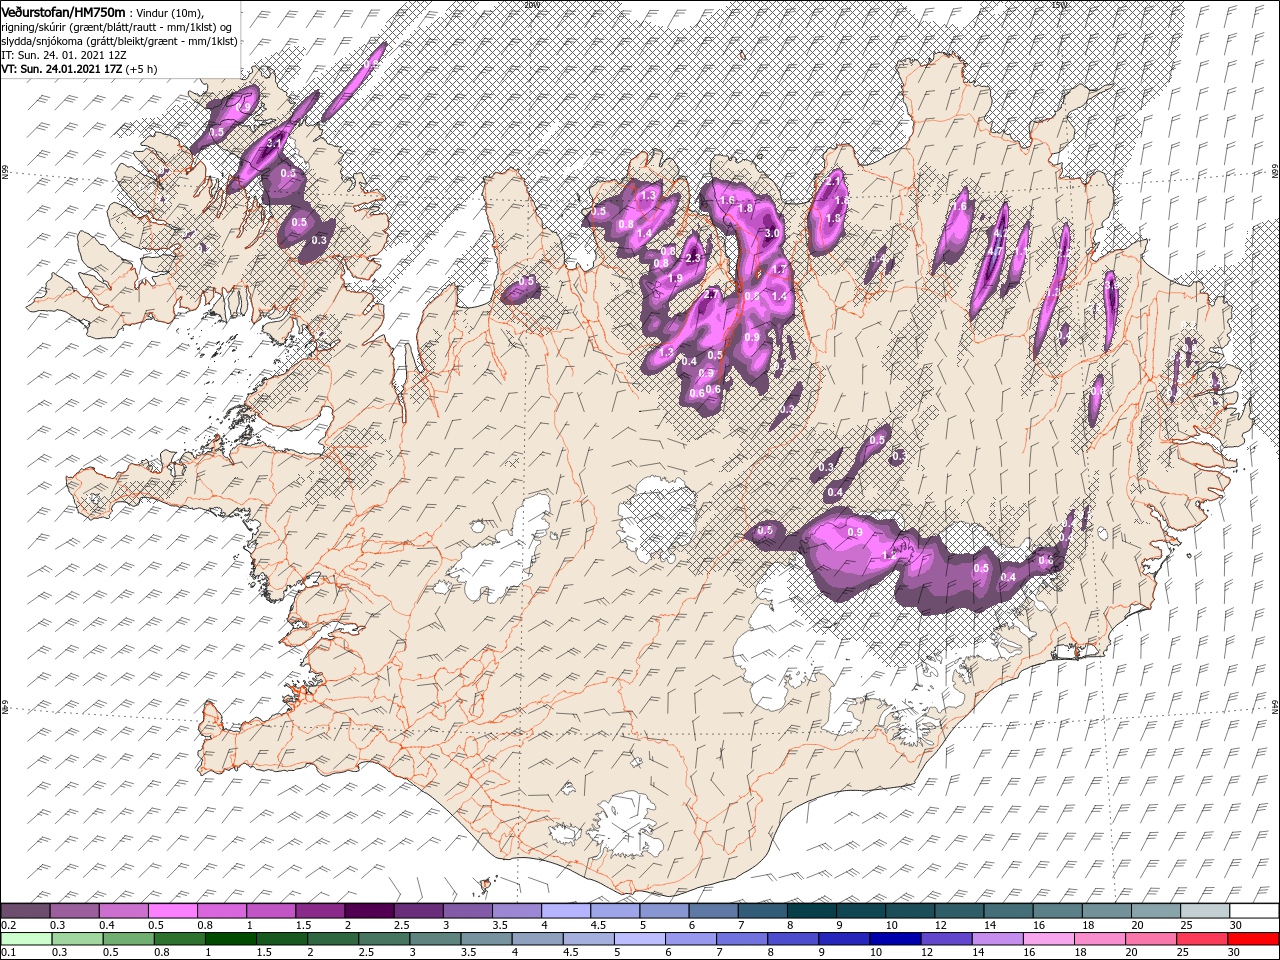Click the 3.1 snowfall value on the map

pos(275,144)
